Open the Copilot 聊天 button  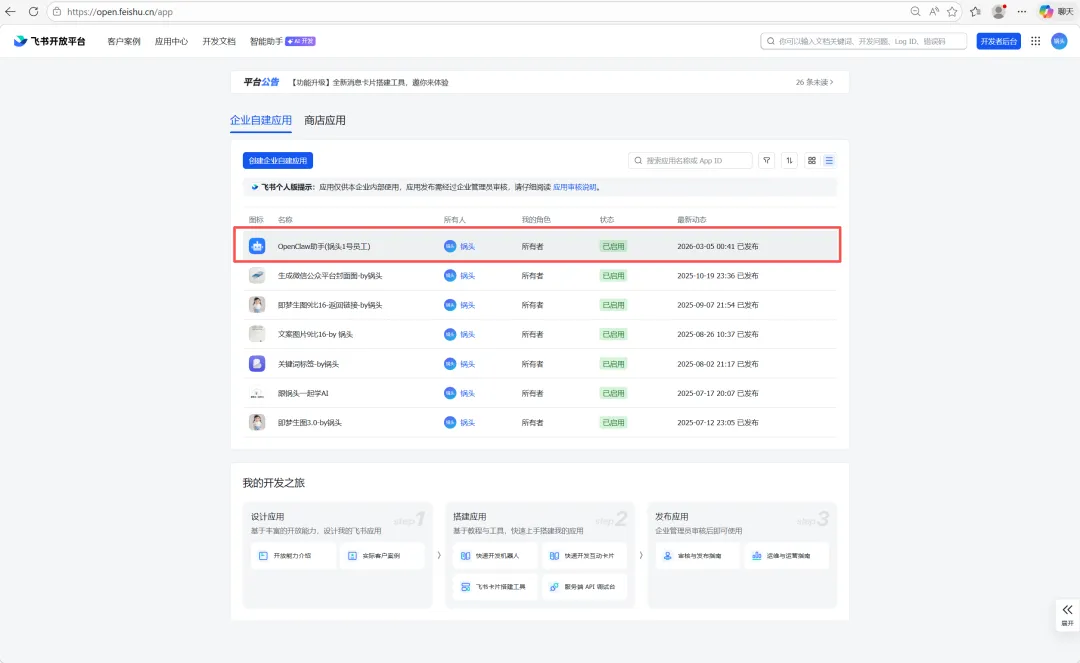(x=1056, y=12)
